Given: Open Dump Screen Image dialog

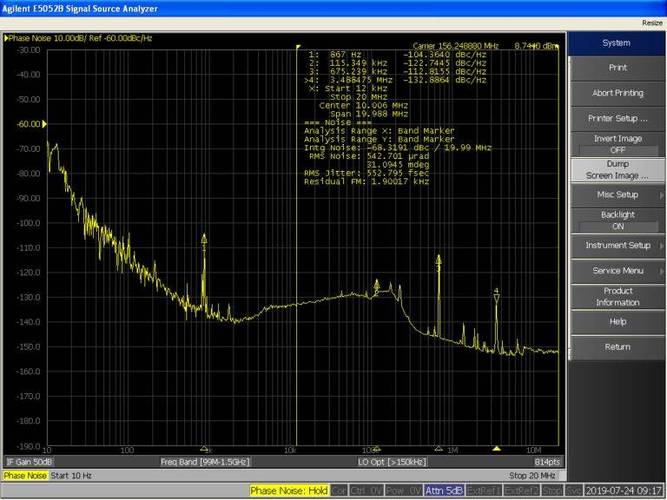Looking at the screenshot, I should (x=617, y=170).
